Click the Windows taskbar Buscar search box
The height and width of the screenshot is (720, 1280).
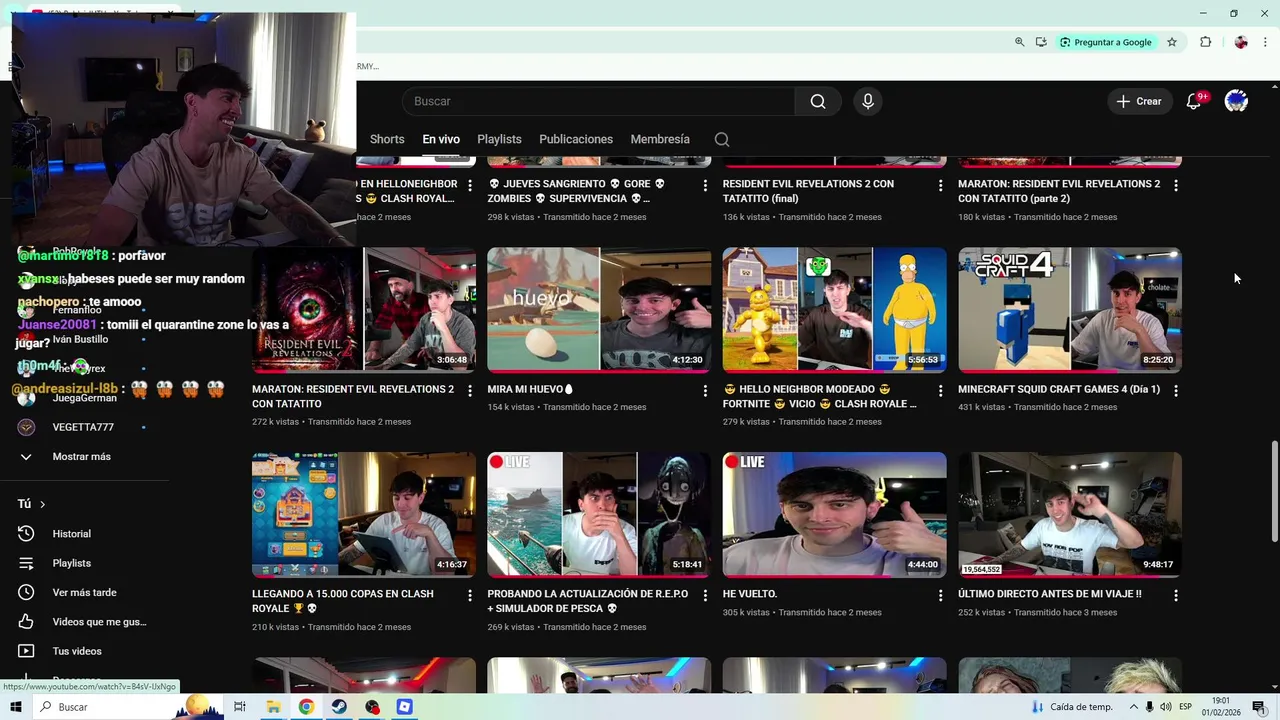[130, 707]
